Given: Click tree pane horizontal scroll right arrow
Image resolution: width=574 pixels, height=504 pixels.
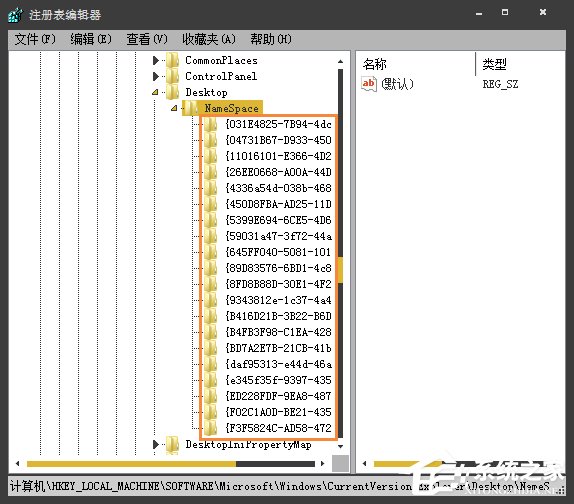Looking at the screenshot, I should [x=322, y=463].
